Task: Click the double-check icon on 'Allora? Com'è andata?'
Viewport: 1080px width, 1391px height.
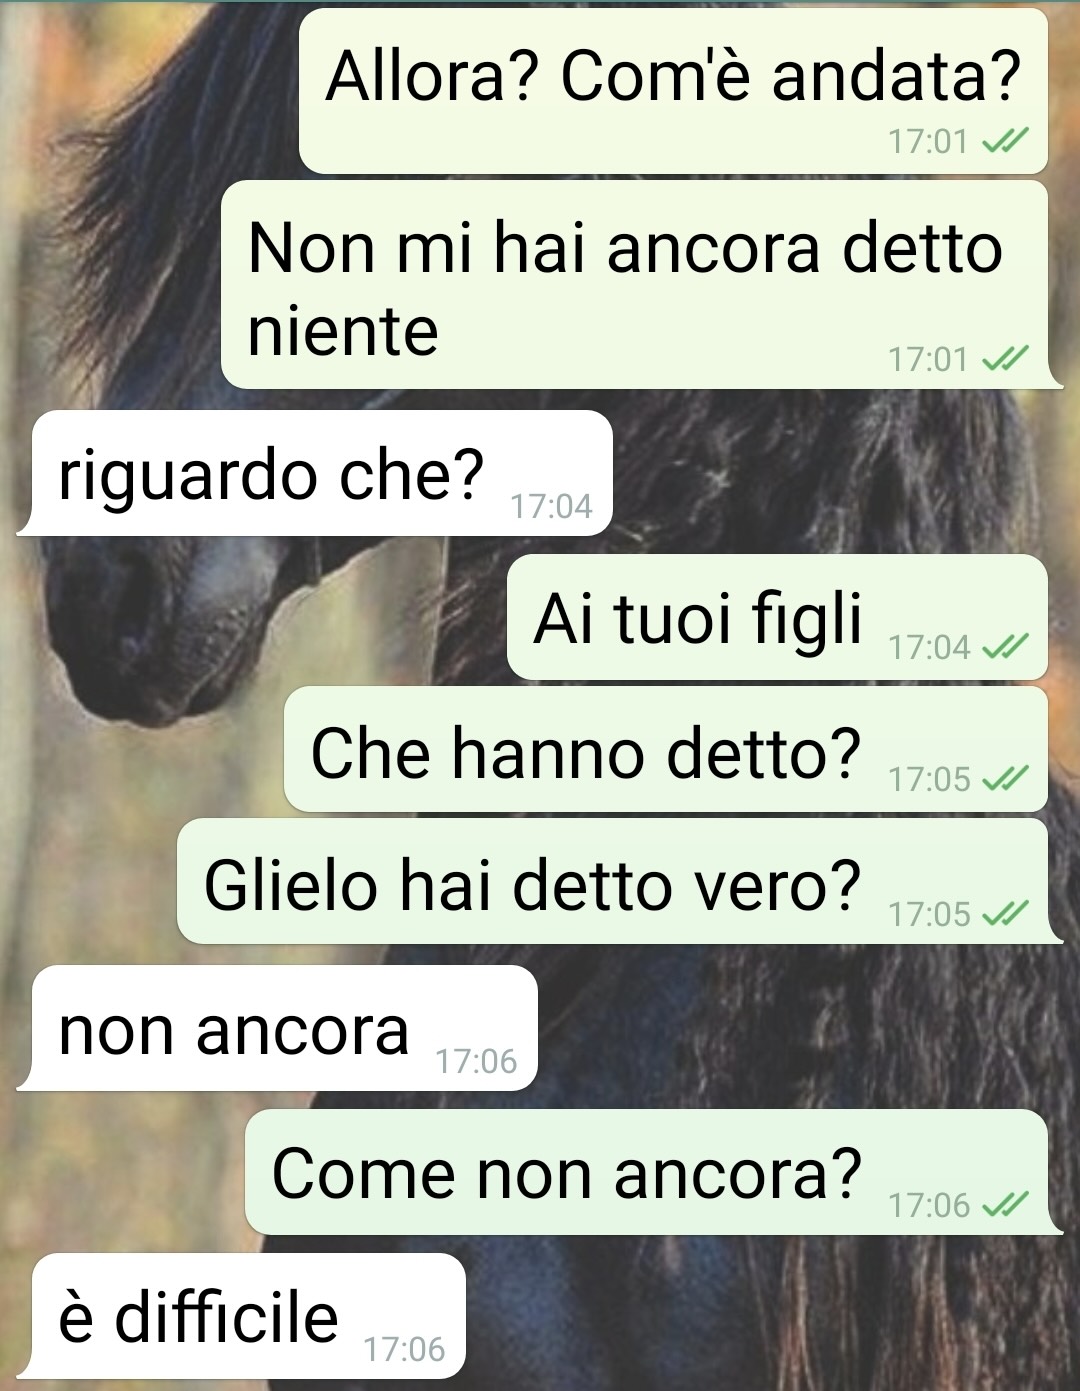Action: tap(1005, 142)
